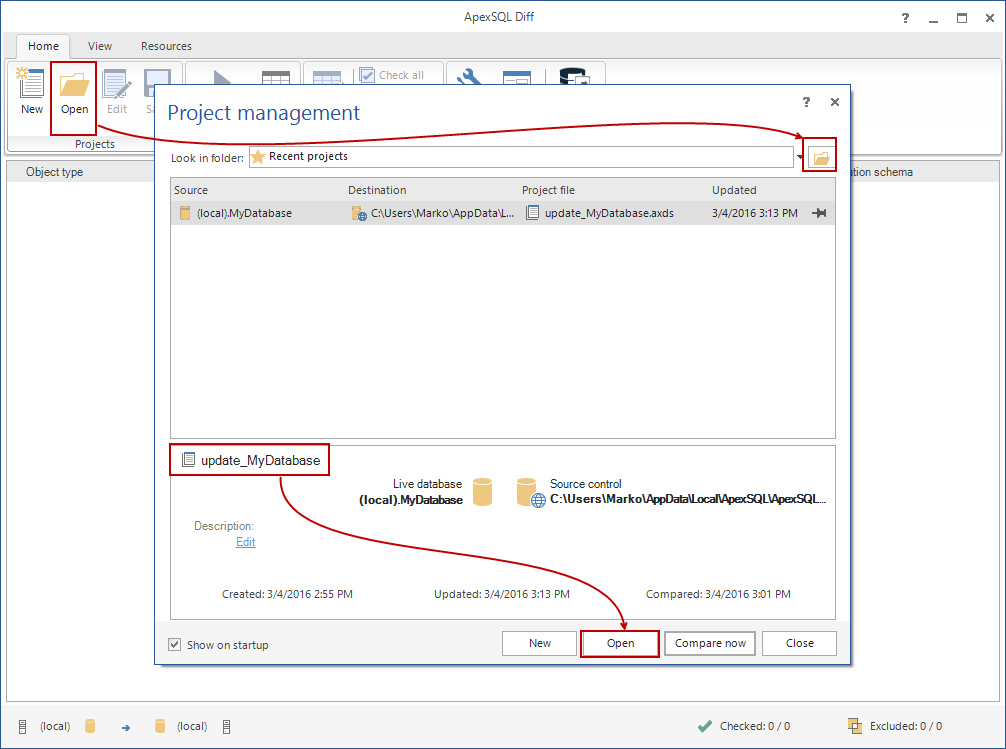The width and height of the screenshot is (1006, 749).
Task: Click the Source control path text
Action: pos(688,499)
